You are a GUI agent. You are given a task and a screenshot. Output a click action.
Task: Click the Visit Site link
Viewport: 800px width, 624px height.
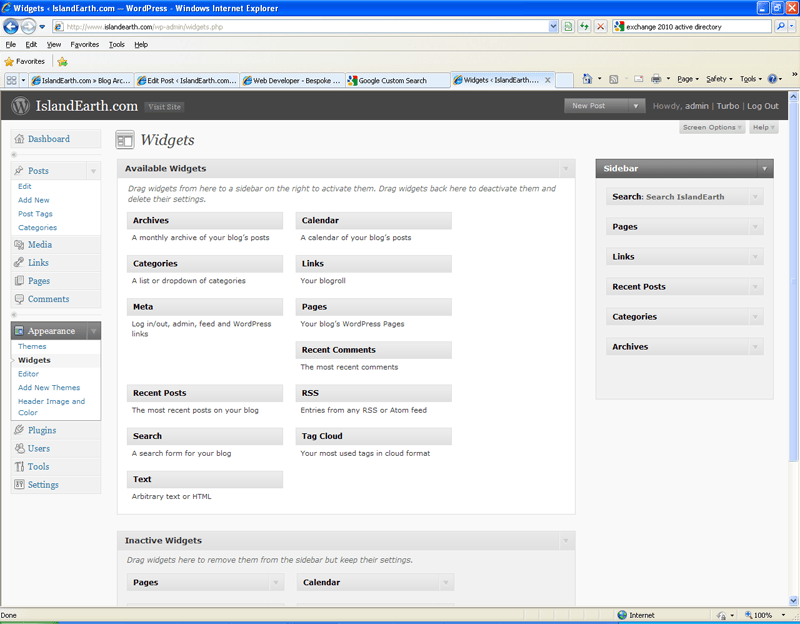click(164, 106)
